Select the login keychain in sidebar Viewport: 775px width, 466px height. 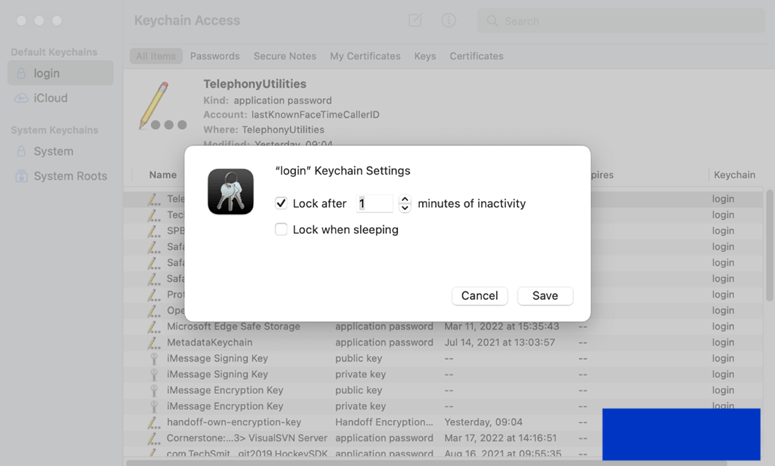click(60, 73)
